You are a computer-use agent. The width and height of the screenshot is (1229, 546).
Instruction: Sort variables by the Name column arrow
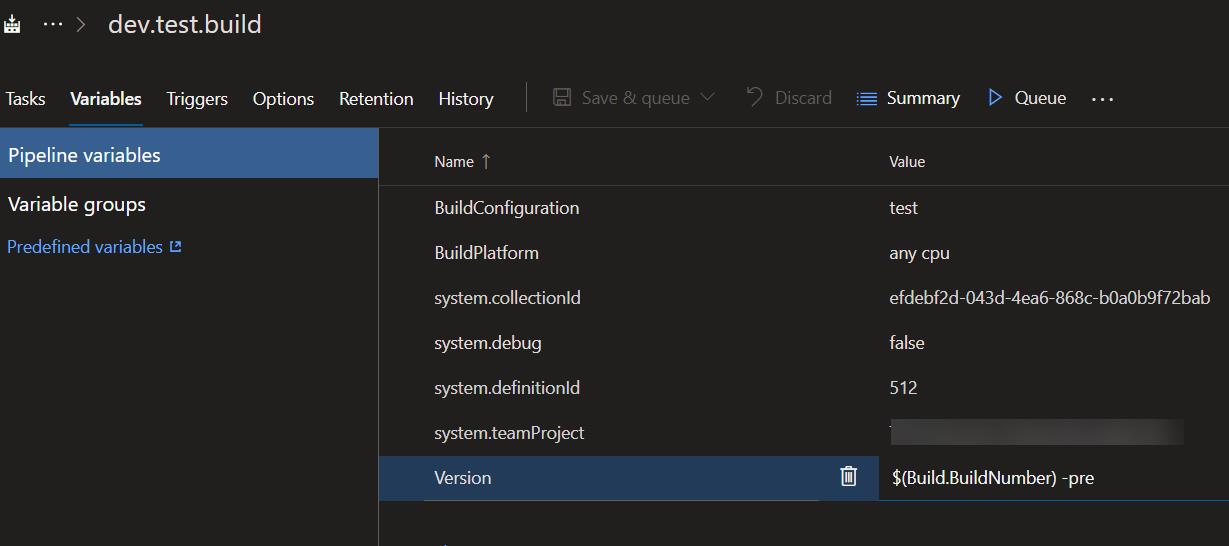pos(486,161)
